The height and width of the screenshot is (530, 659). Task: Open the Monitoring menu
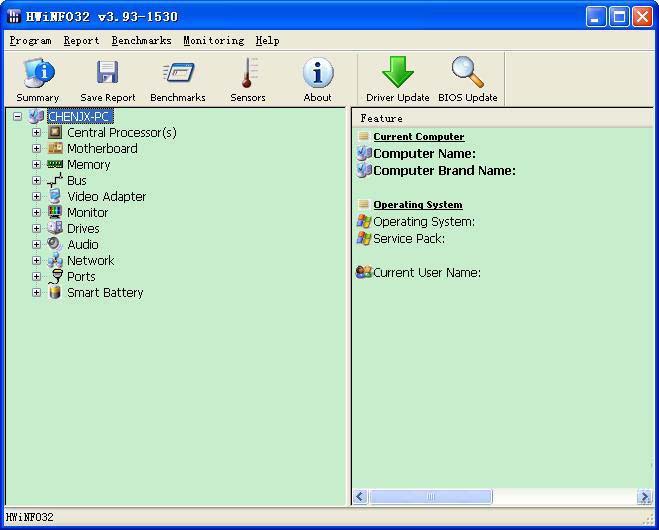213,41
